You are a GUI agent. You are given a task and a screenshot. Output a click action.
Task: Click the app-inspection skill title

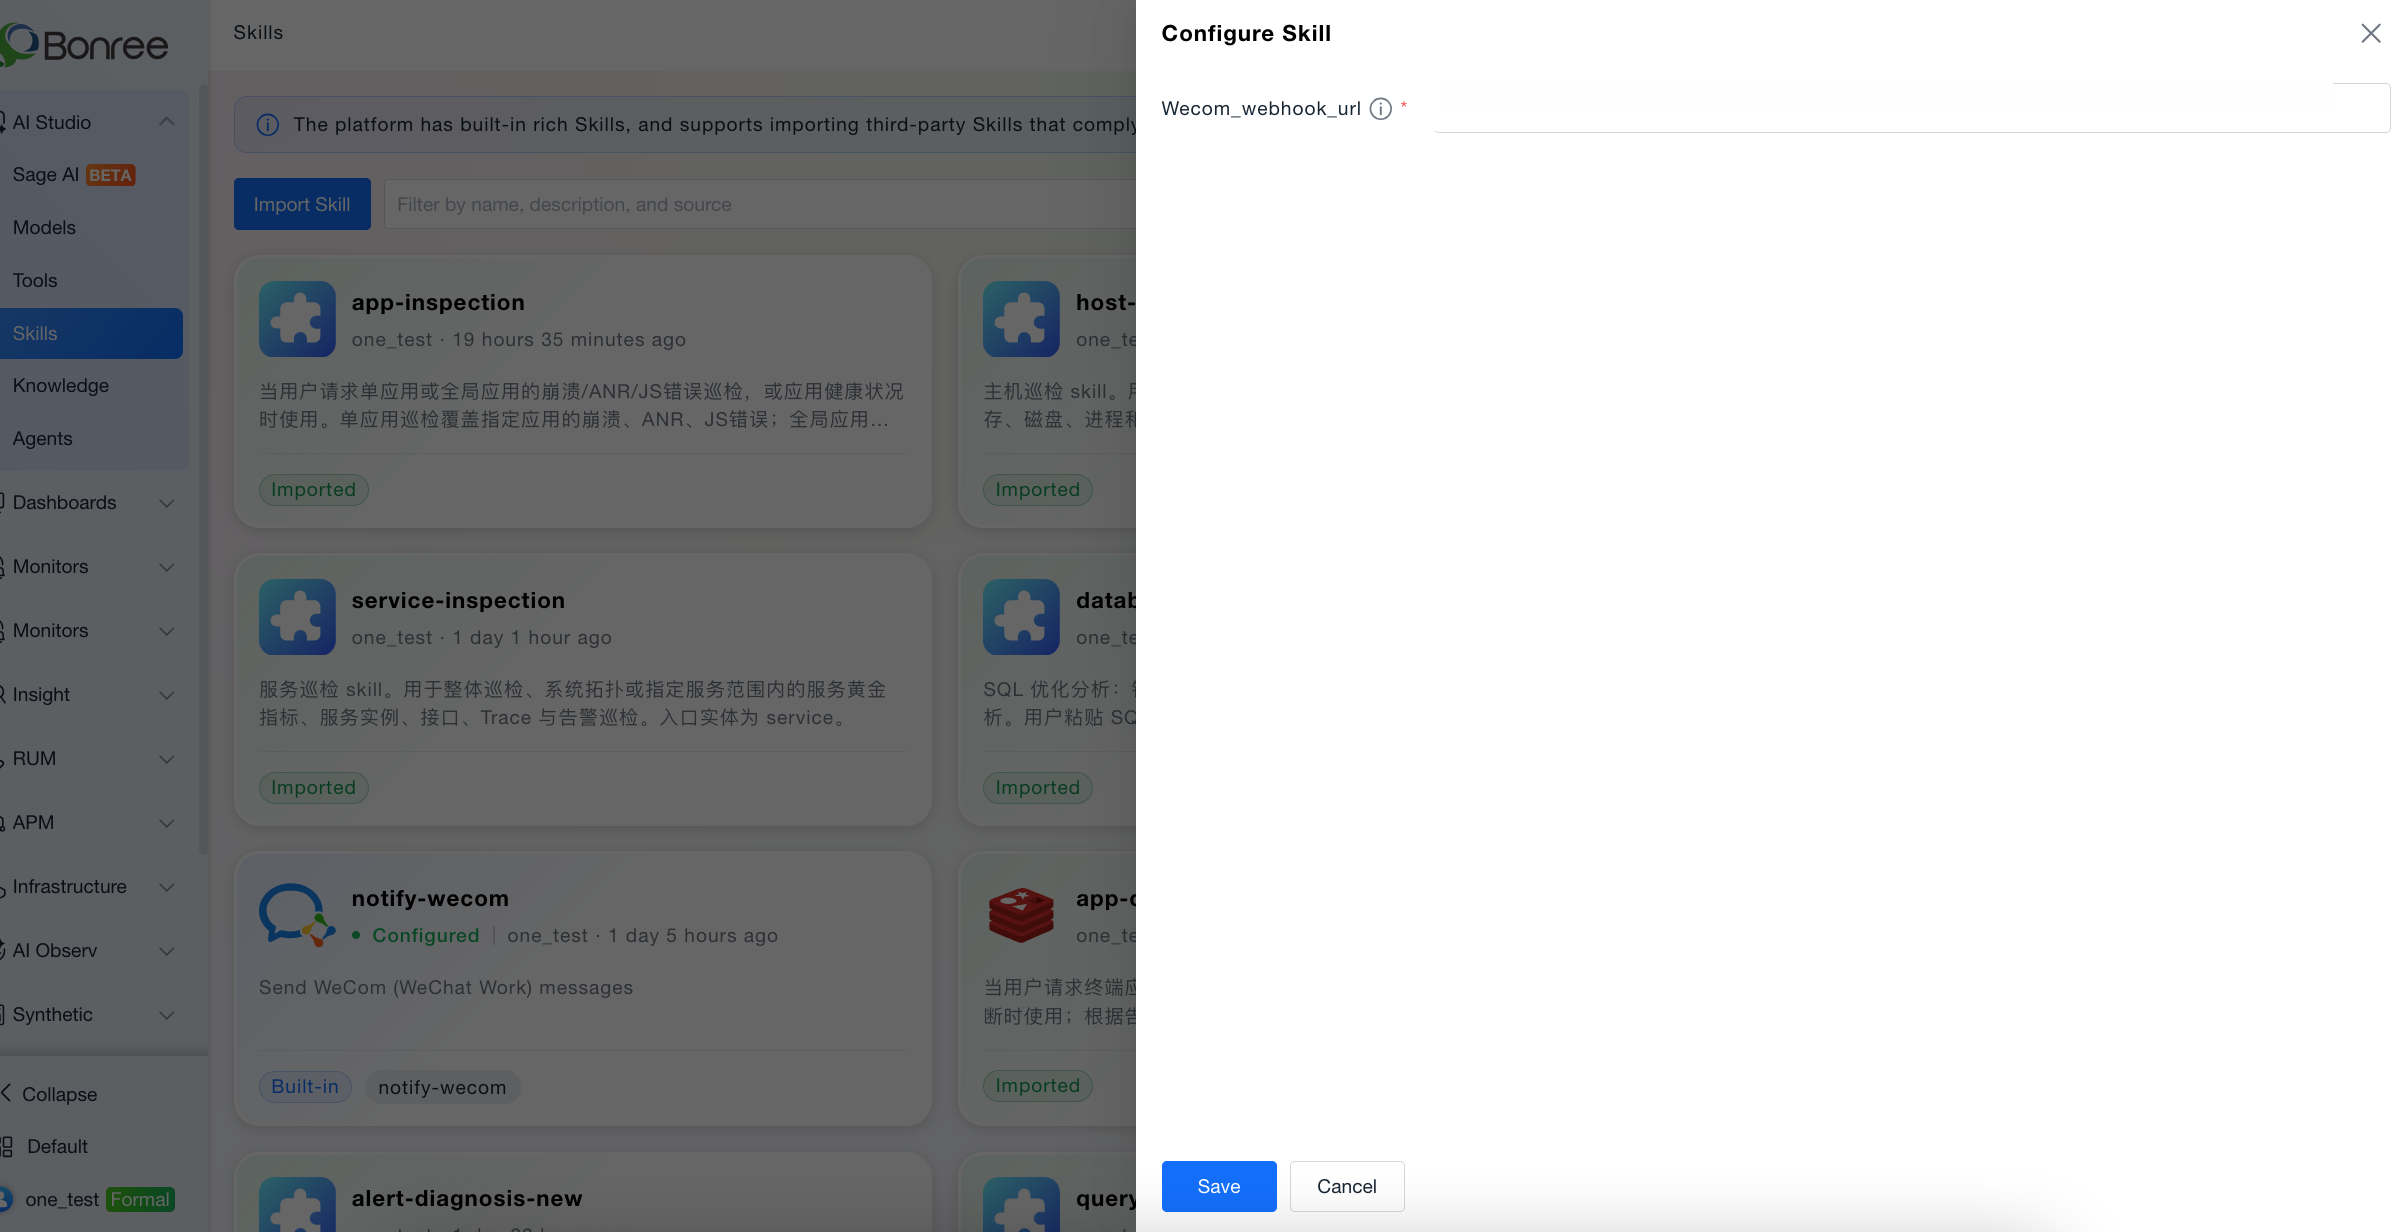click(x=438, y=302)
